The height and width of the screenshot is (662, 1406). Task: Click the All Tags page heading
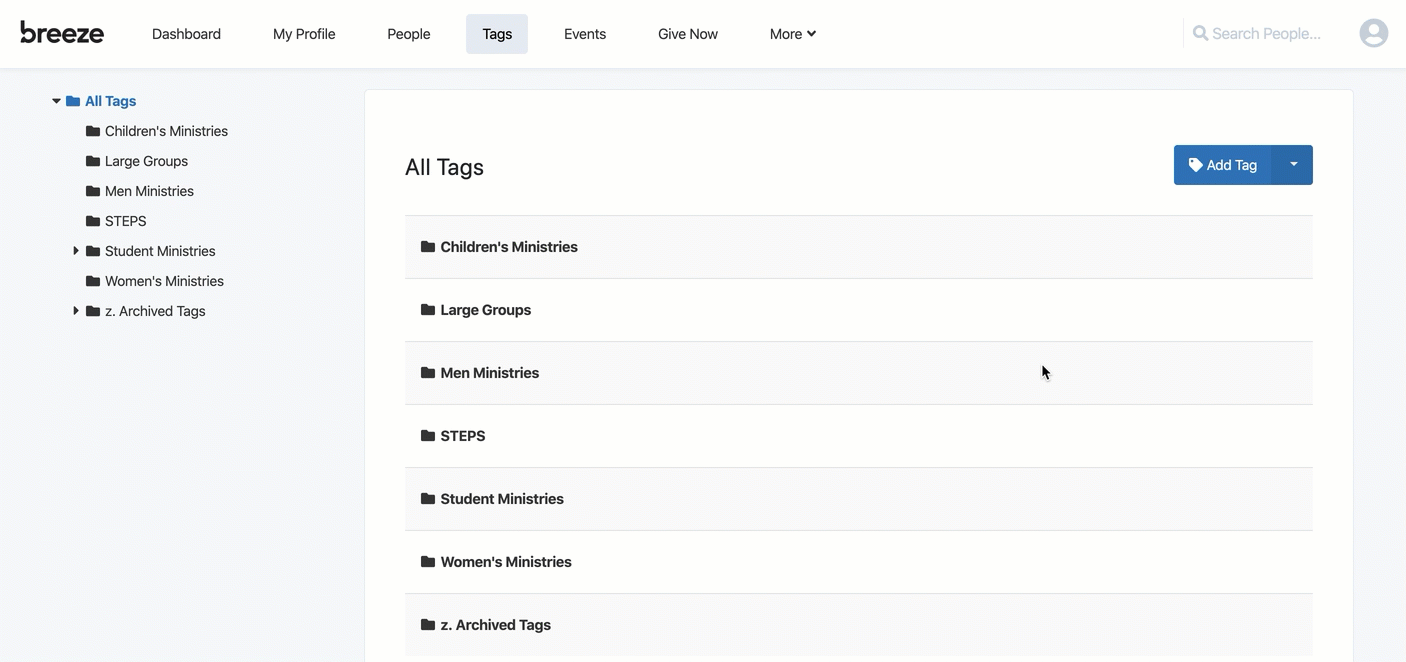[x=444, y=167]
